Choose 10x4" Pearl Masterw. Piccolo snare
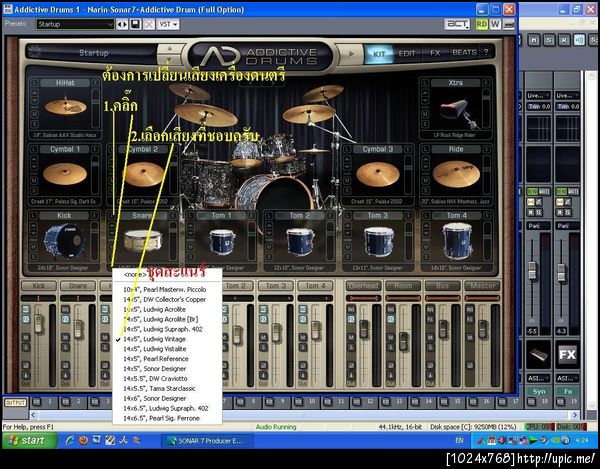Image resolution: width=600 pixels, height=469 pixels. 167,290
